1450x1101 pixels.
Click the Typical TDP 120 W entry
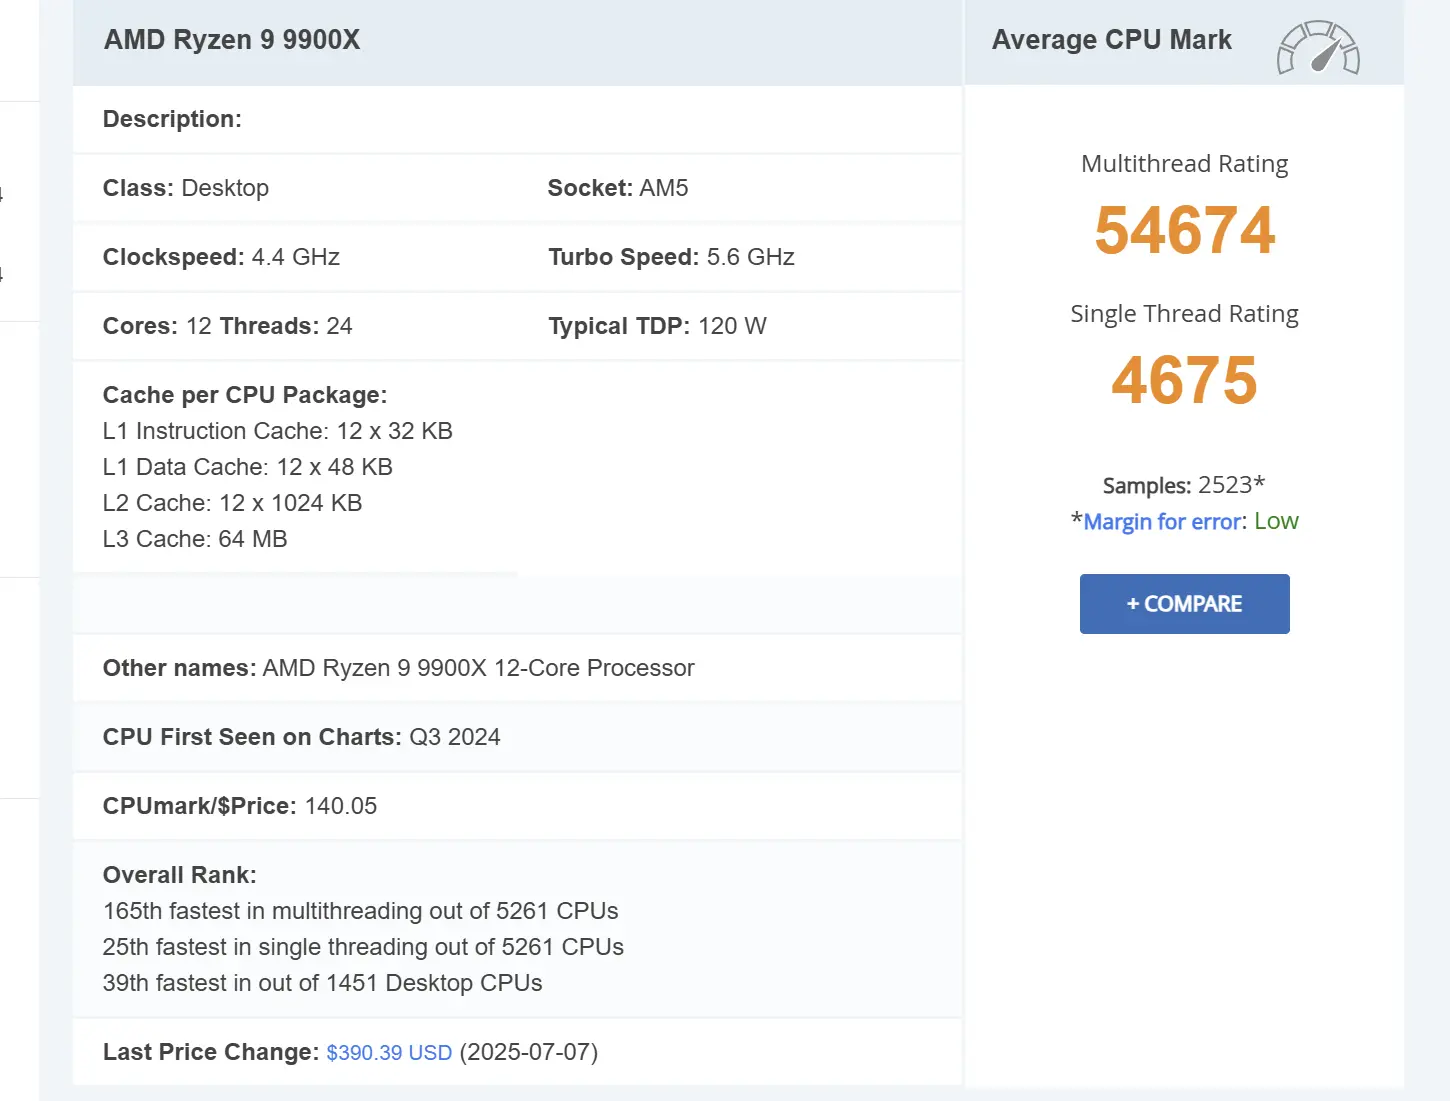coord(657,326)
